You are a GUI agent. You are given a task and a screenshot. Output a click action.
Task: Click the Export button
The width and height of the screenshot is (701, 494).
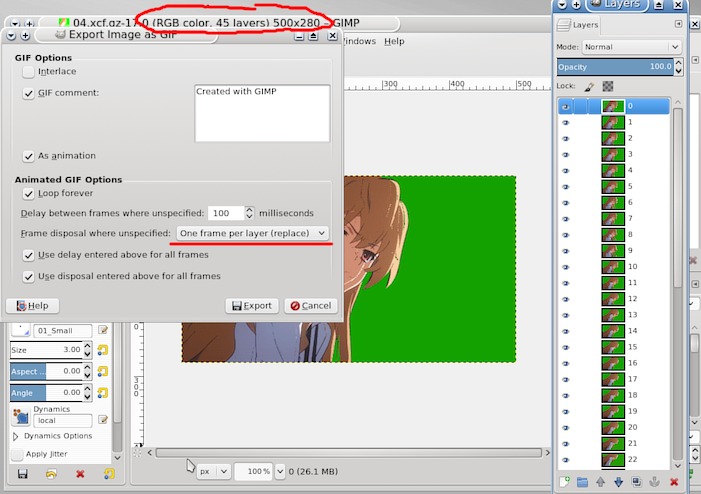pyautogui.click(x=252, y=306)
